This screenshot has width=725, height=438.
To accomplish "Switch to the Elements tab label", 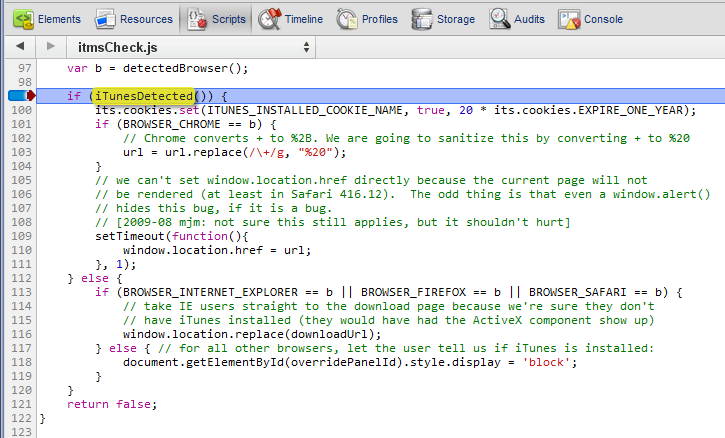I will pos(59,19).
